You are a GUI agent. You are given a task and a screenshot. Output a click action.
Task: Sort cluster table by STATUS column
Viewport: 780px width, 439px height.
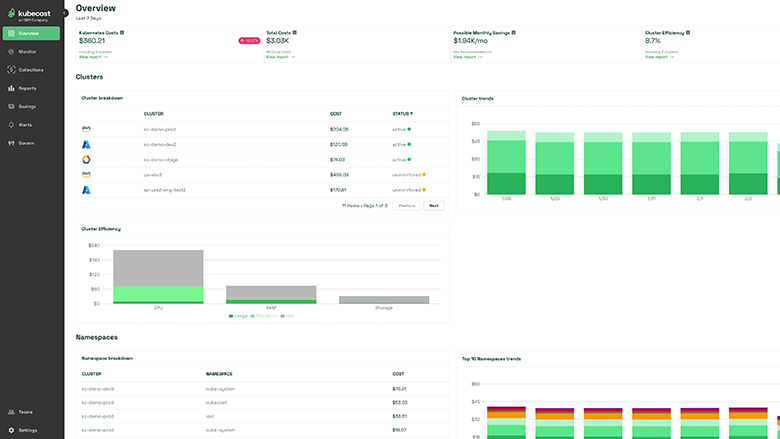[402, 114]
